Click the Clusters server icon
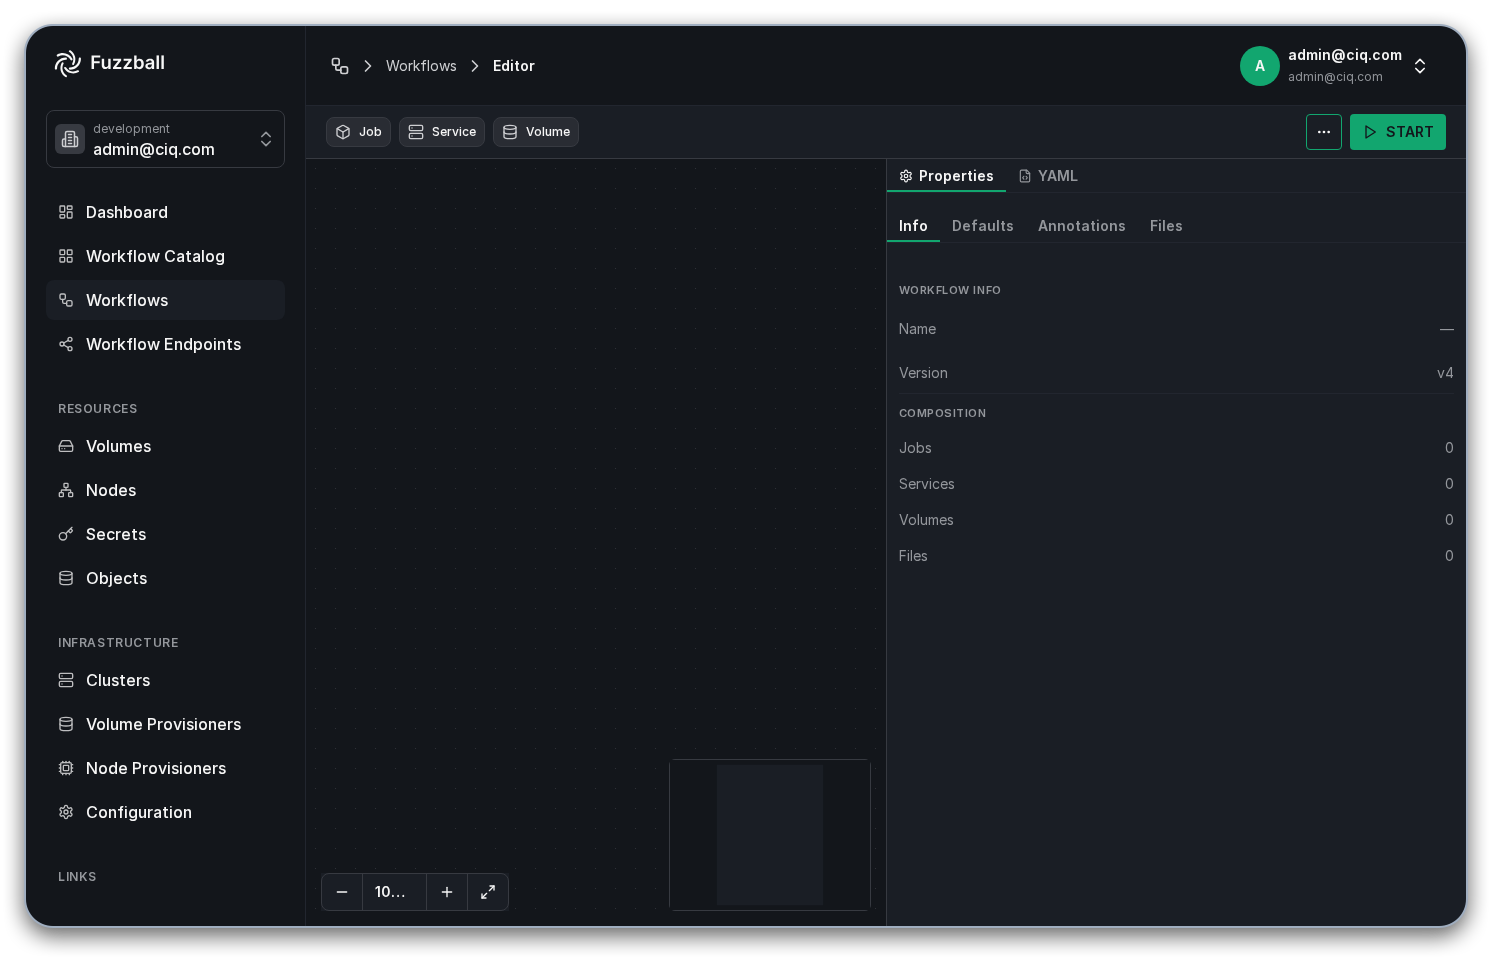Image resolution: width=1492 pixels, height=960 pixels. pos(66,680)
